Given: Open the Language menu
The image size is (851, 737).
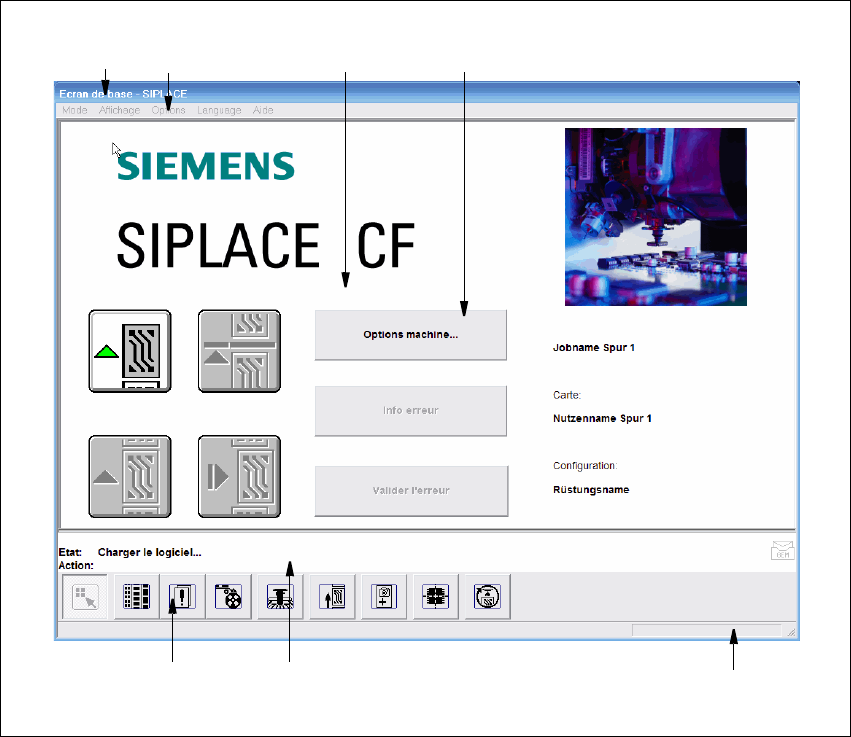Looking at the screenshot, I should pos(219,110).
